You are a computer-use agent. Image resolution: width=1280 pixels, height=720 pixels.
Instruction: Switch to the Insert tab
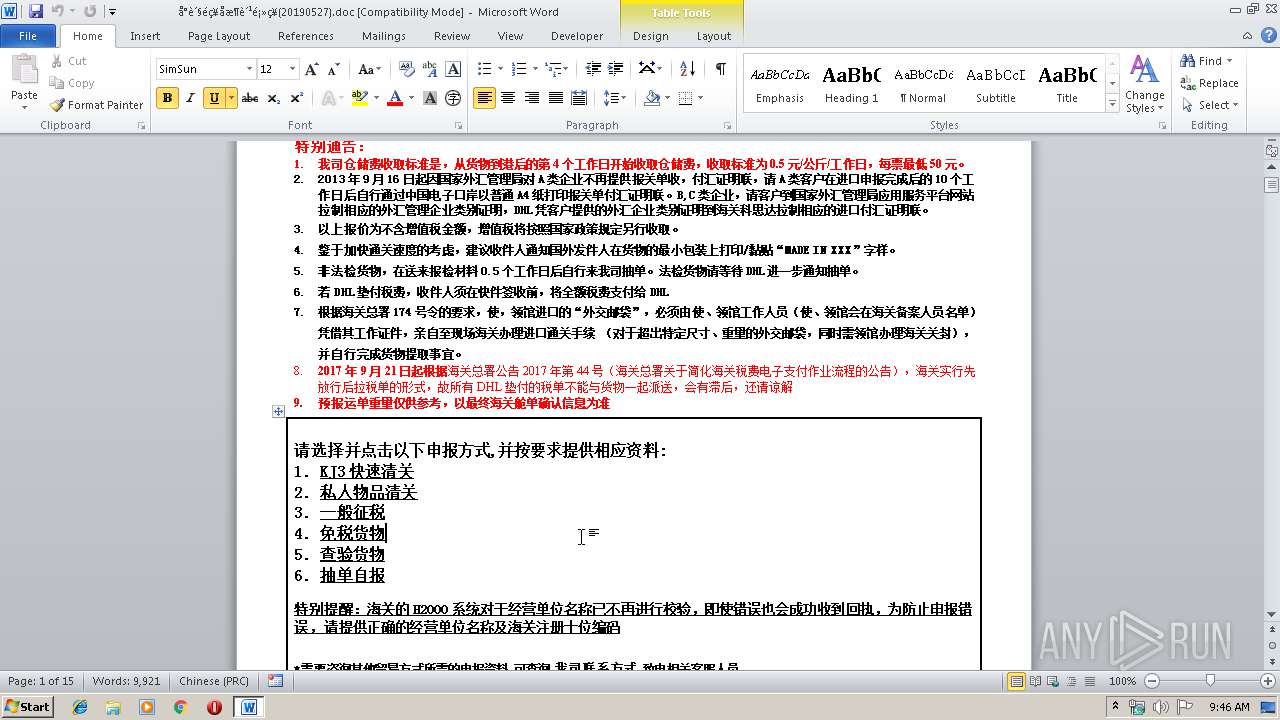pyautogui.click(x=145, y=36)
